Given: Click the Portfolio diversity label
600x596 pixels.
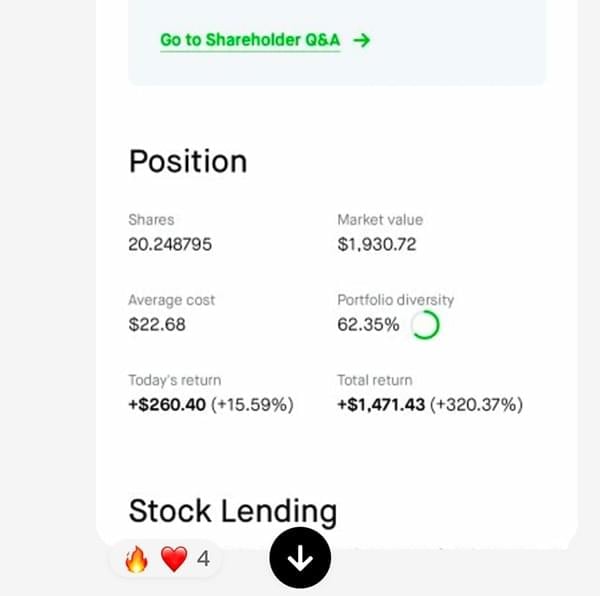Looking at the screenshot, I should pos(395,300).
